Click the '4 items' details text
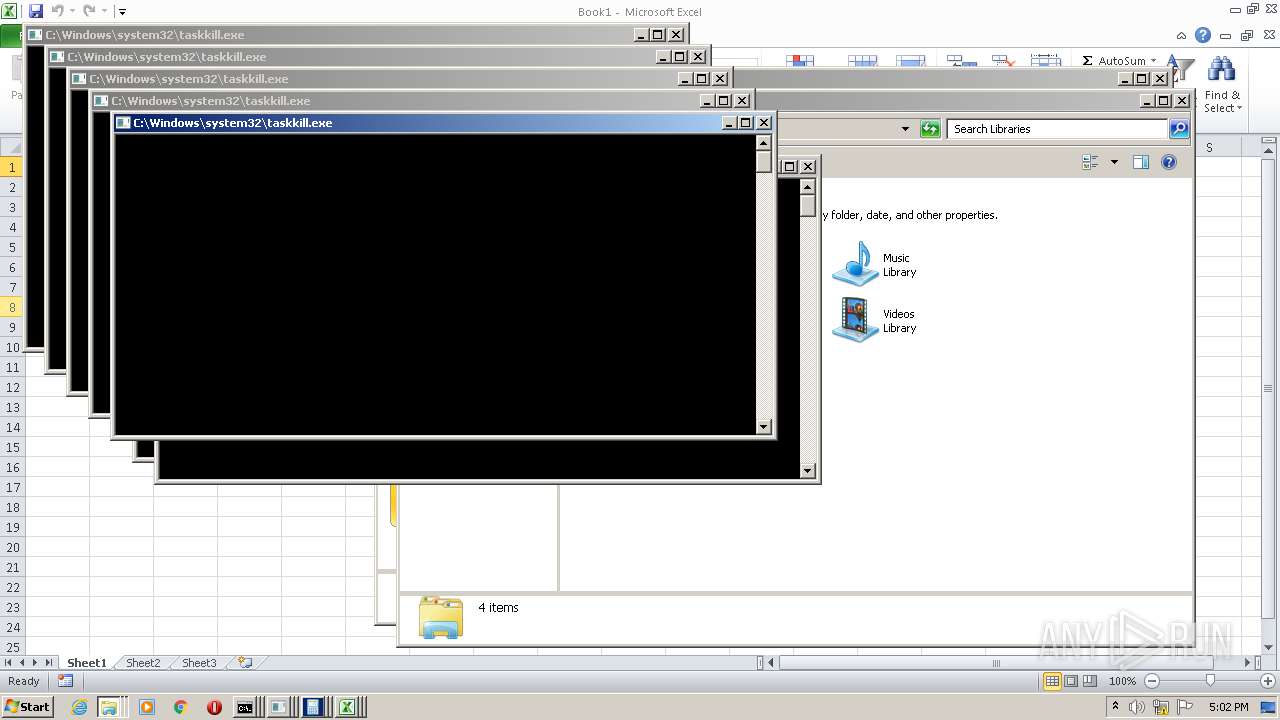This screenshot has height=720, width=1280. click(498, 607)
